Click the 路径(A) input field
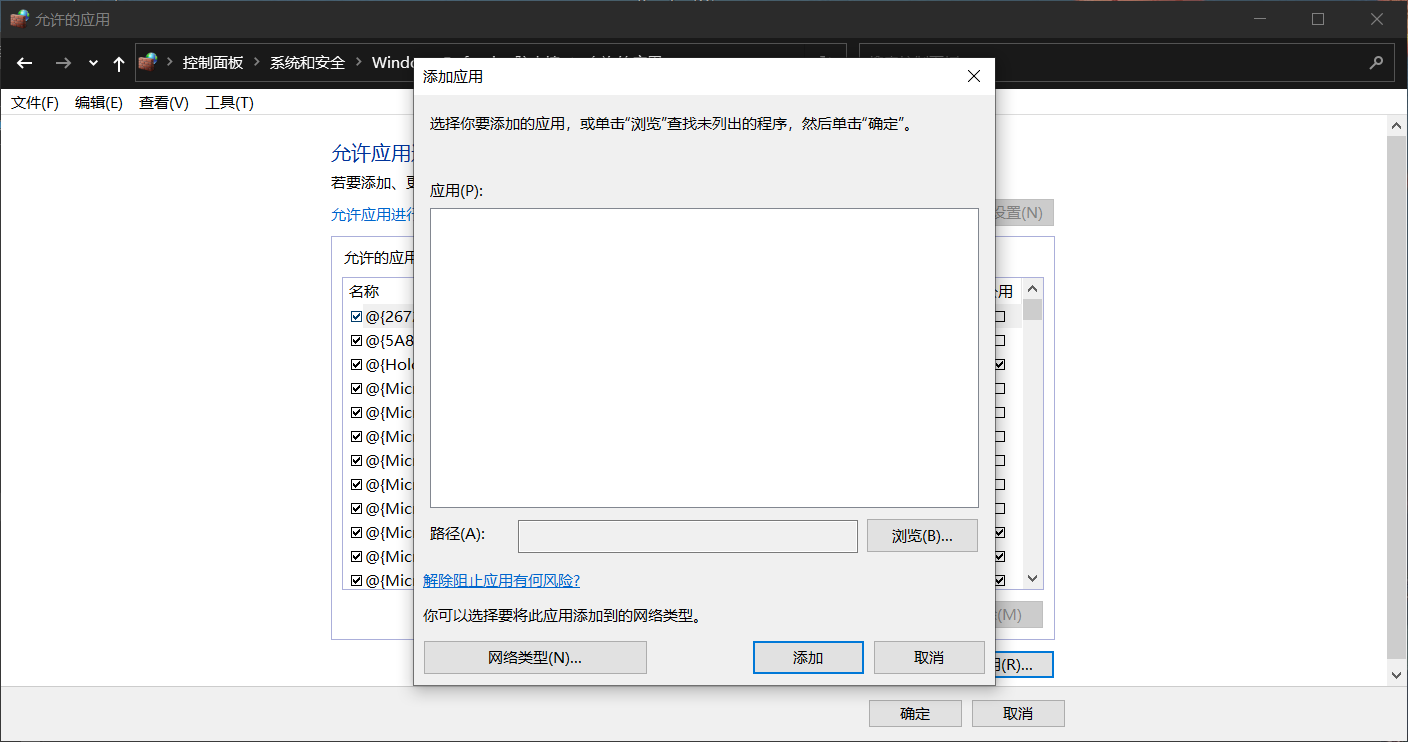Viewport: 1408px width, 742px height. pyautogui.click(x=687, y=536)
